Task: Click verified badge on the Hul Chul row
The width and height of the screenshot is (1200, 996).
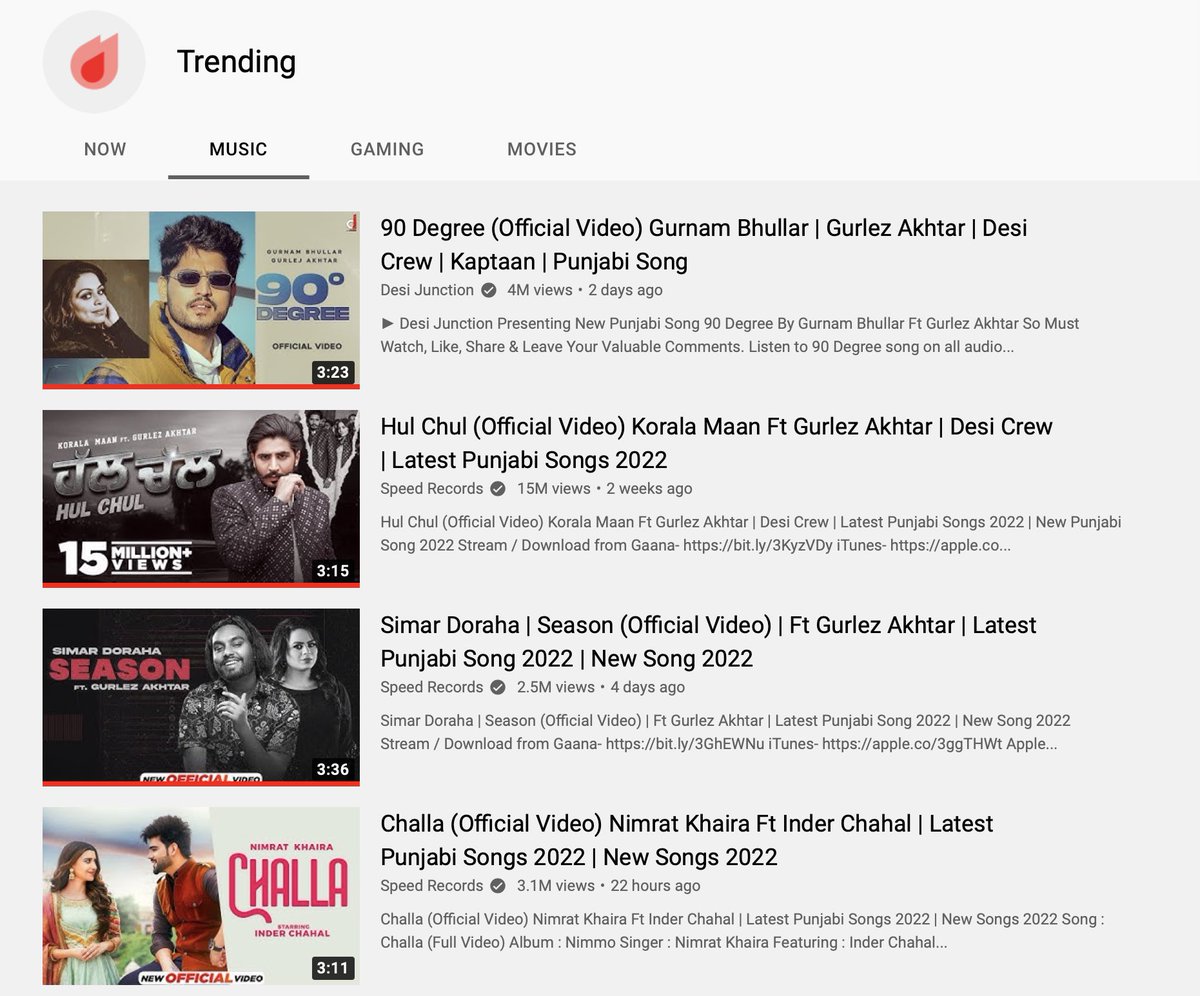Action: click(498, 489)
